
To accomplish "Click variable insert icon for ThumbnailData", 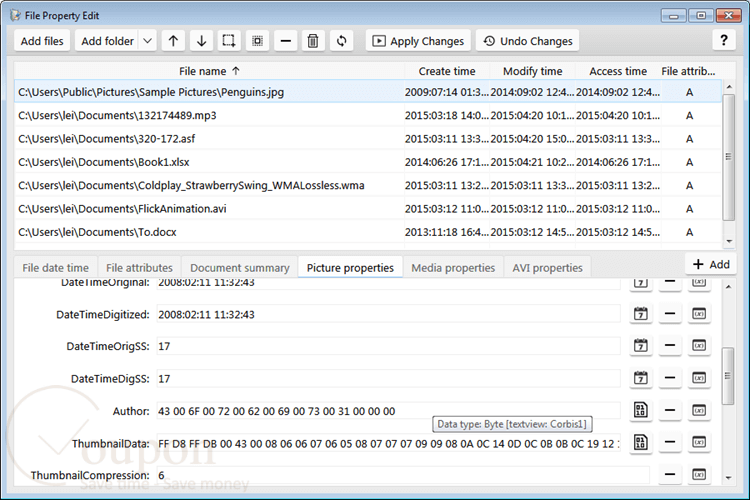I will click(699, 442).
